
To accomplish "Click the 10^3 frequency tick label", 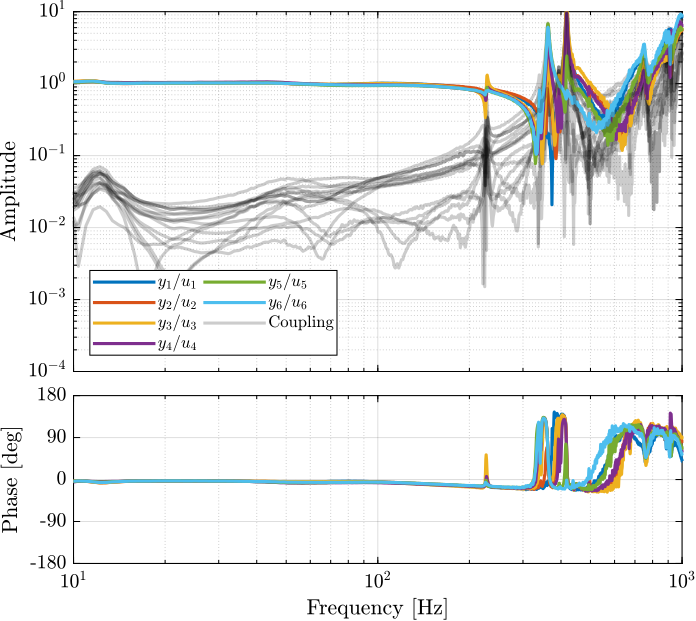I will [x=680, y=580].
